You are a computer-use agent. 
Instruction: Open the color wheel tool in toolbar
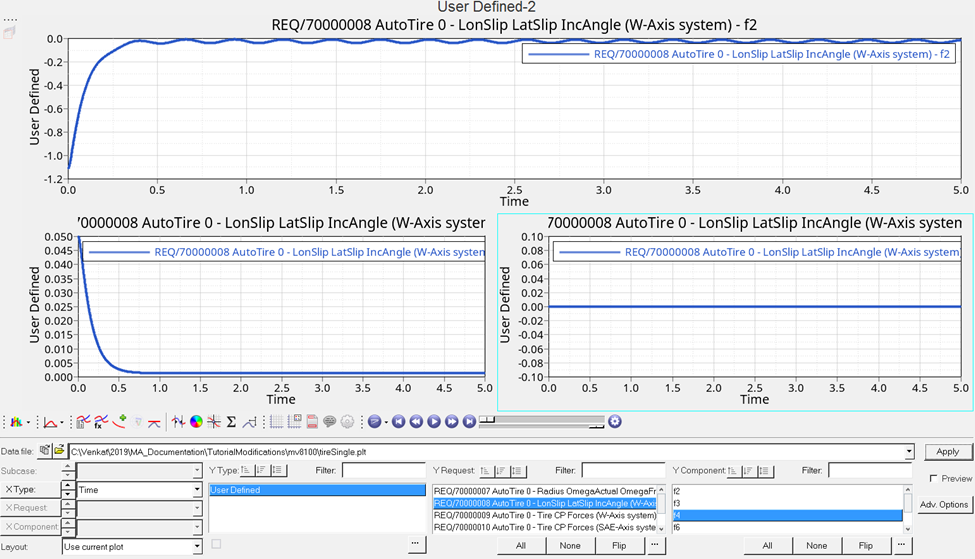coord(196,422)
